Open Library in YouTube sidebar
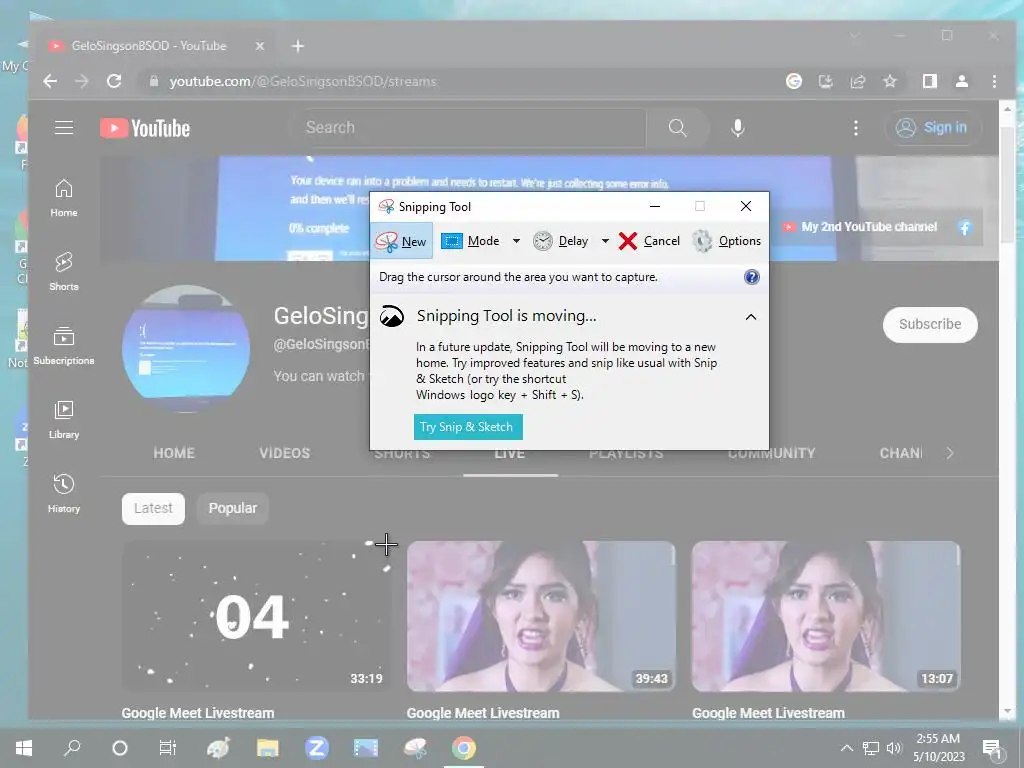Viewport: 1024px width, 768px height. point(64,419)
